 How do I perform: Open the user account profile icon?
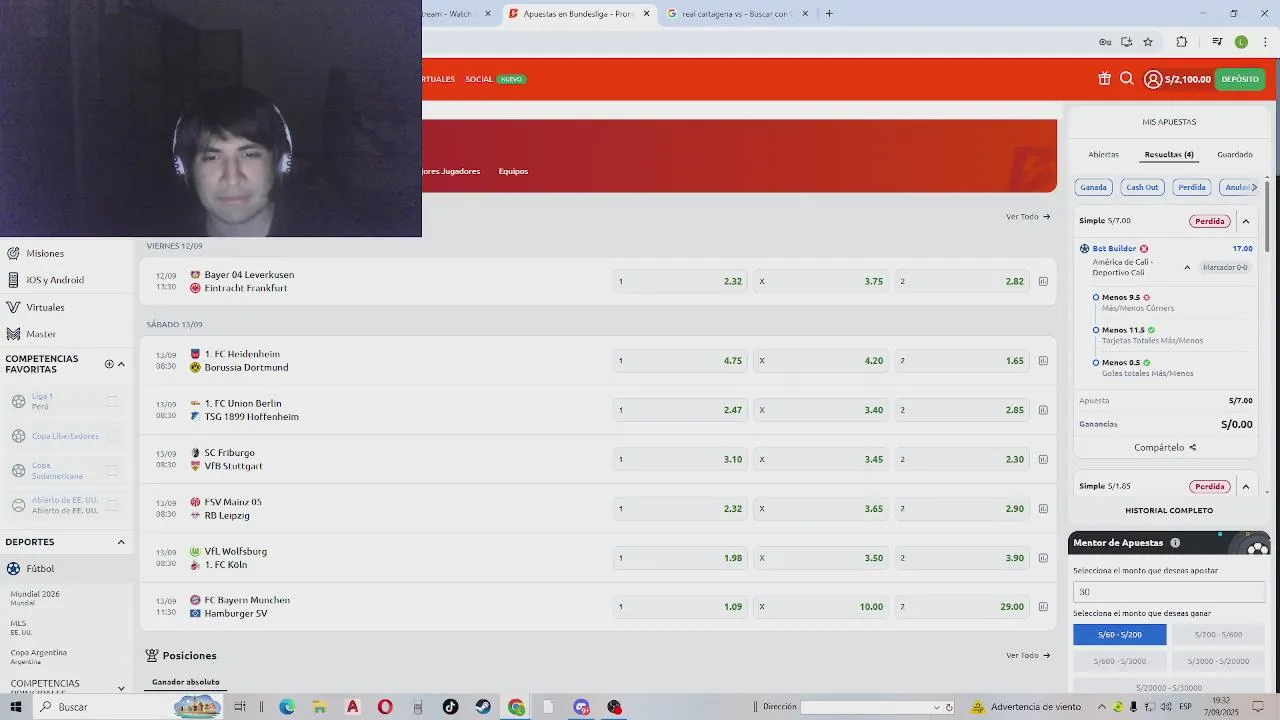pyautogui.click(x=1153, y=79)
